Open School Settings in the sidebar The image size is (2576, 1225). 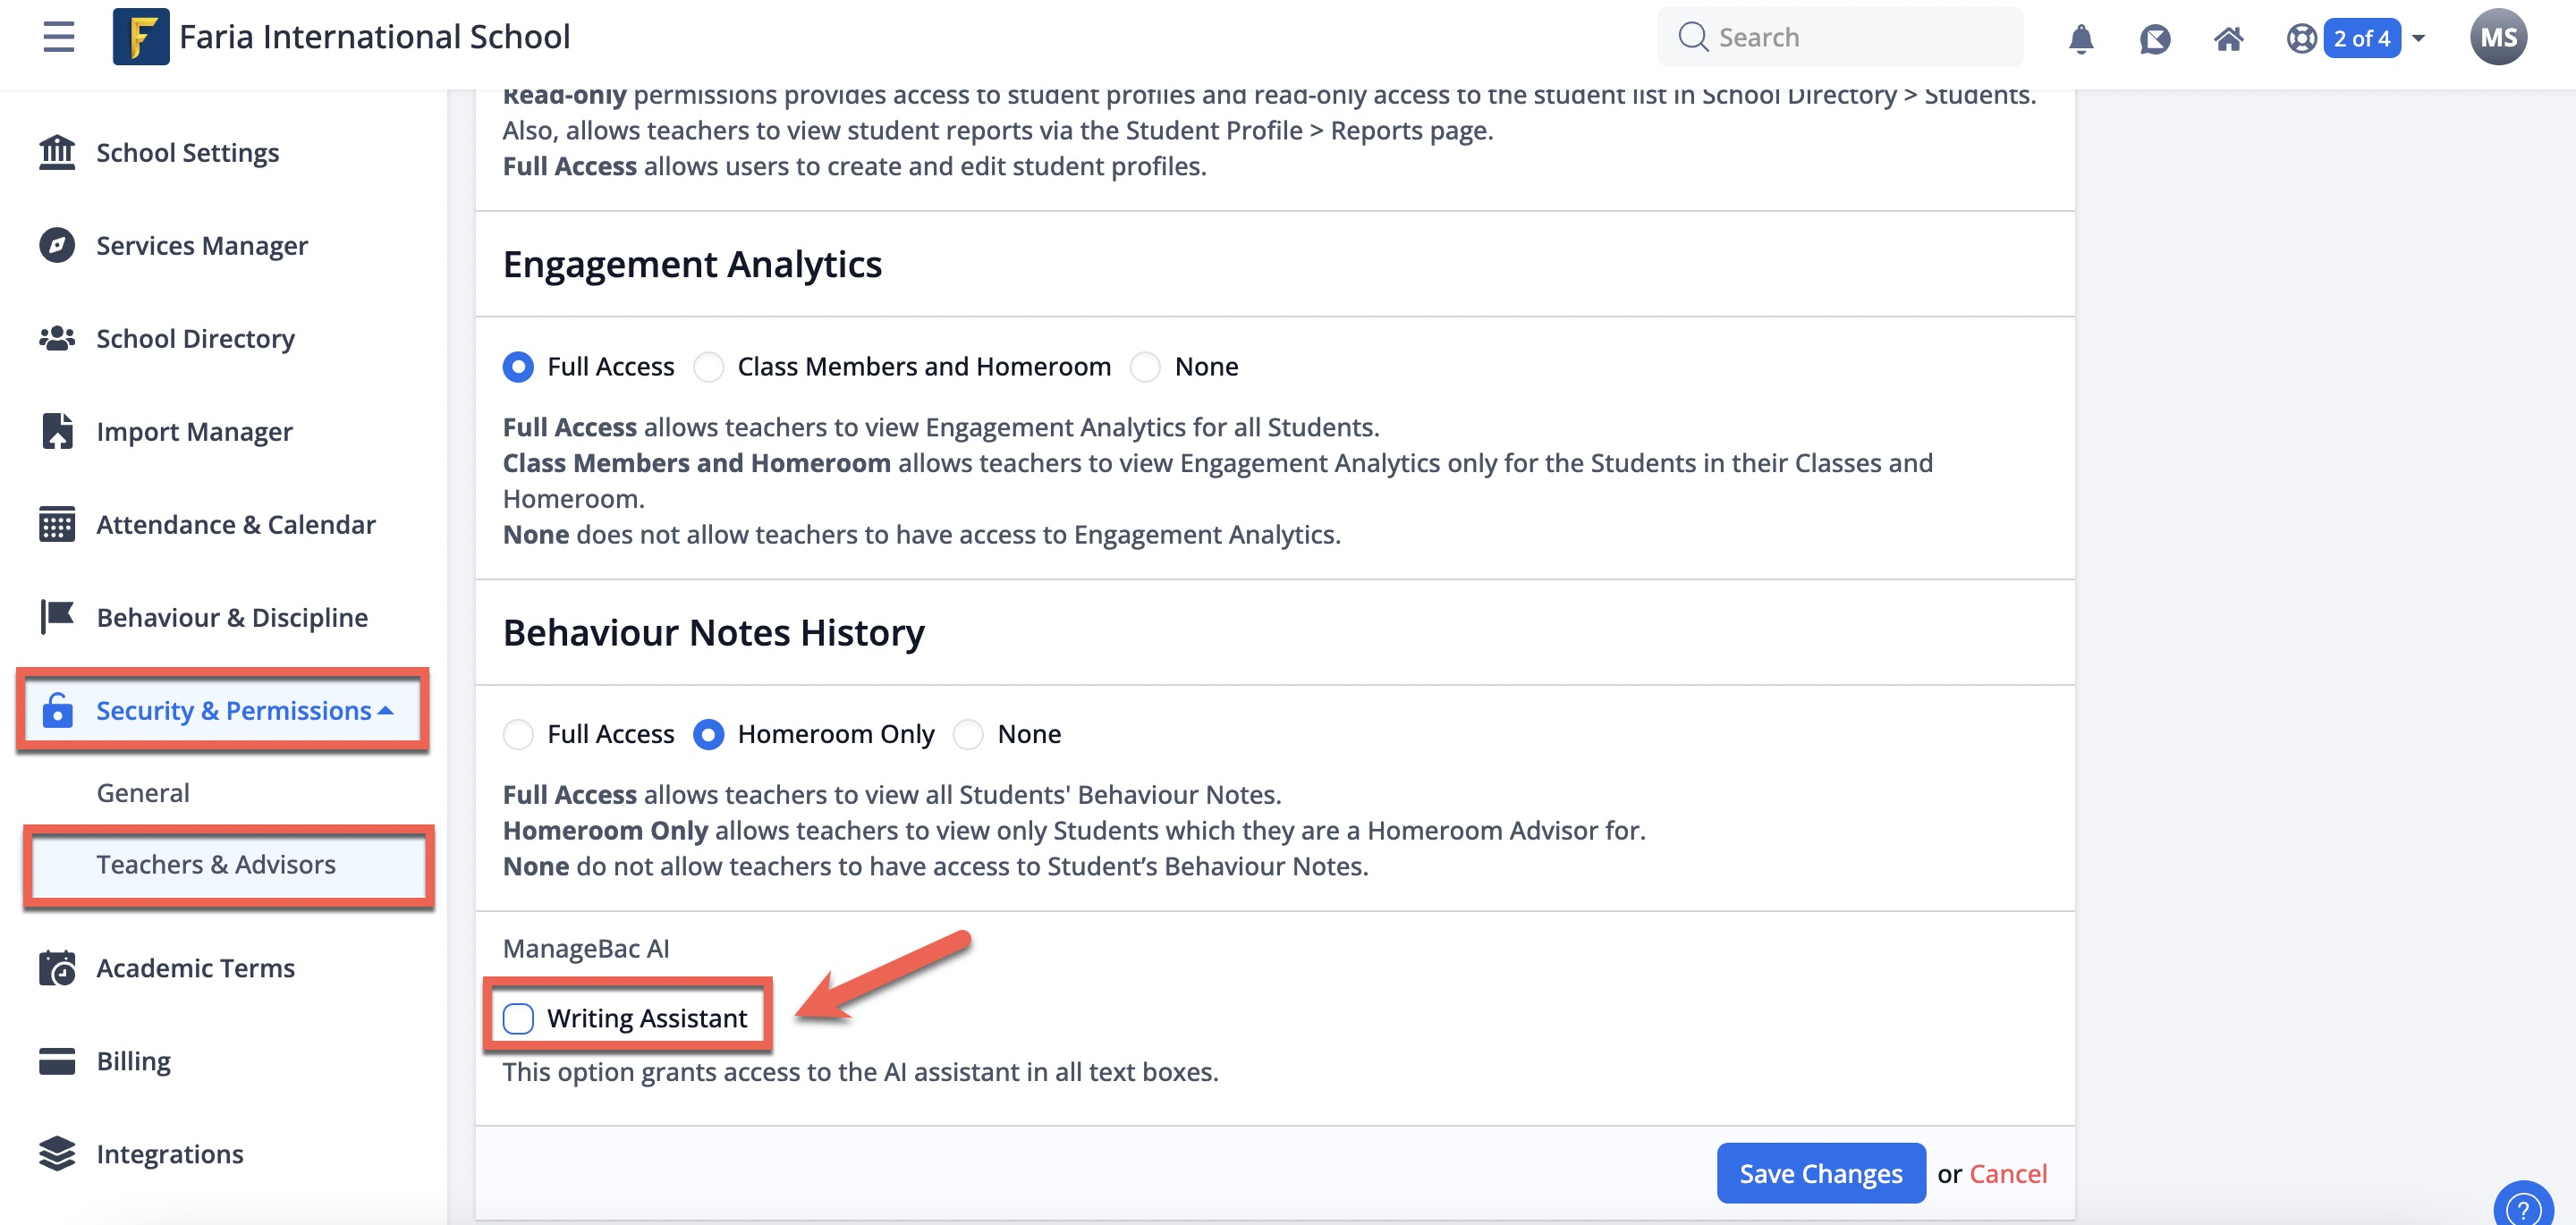coord(187,153)
